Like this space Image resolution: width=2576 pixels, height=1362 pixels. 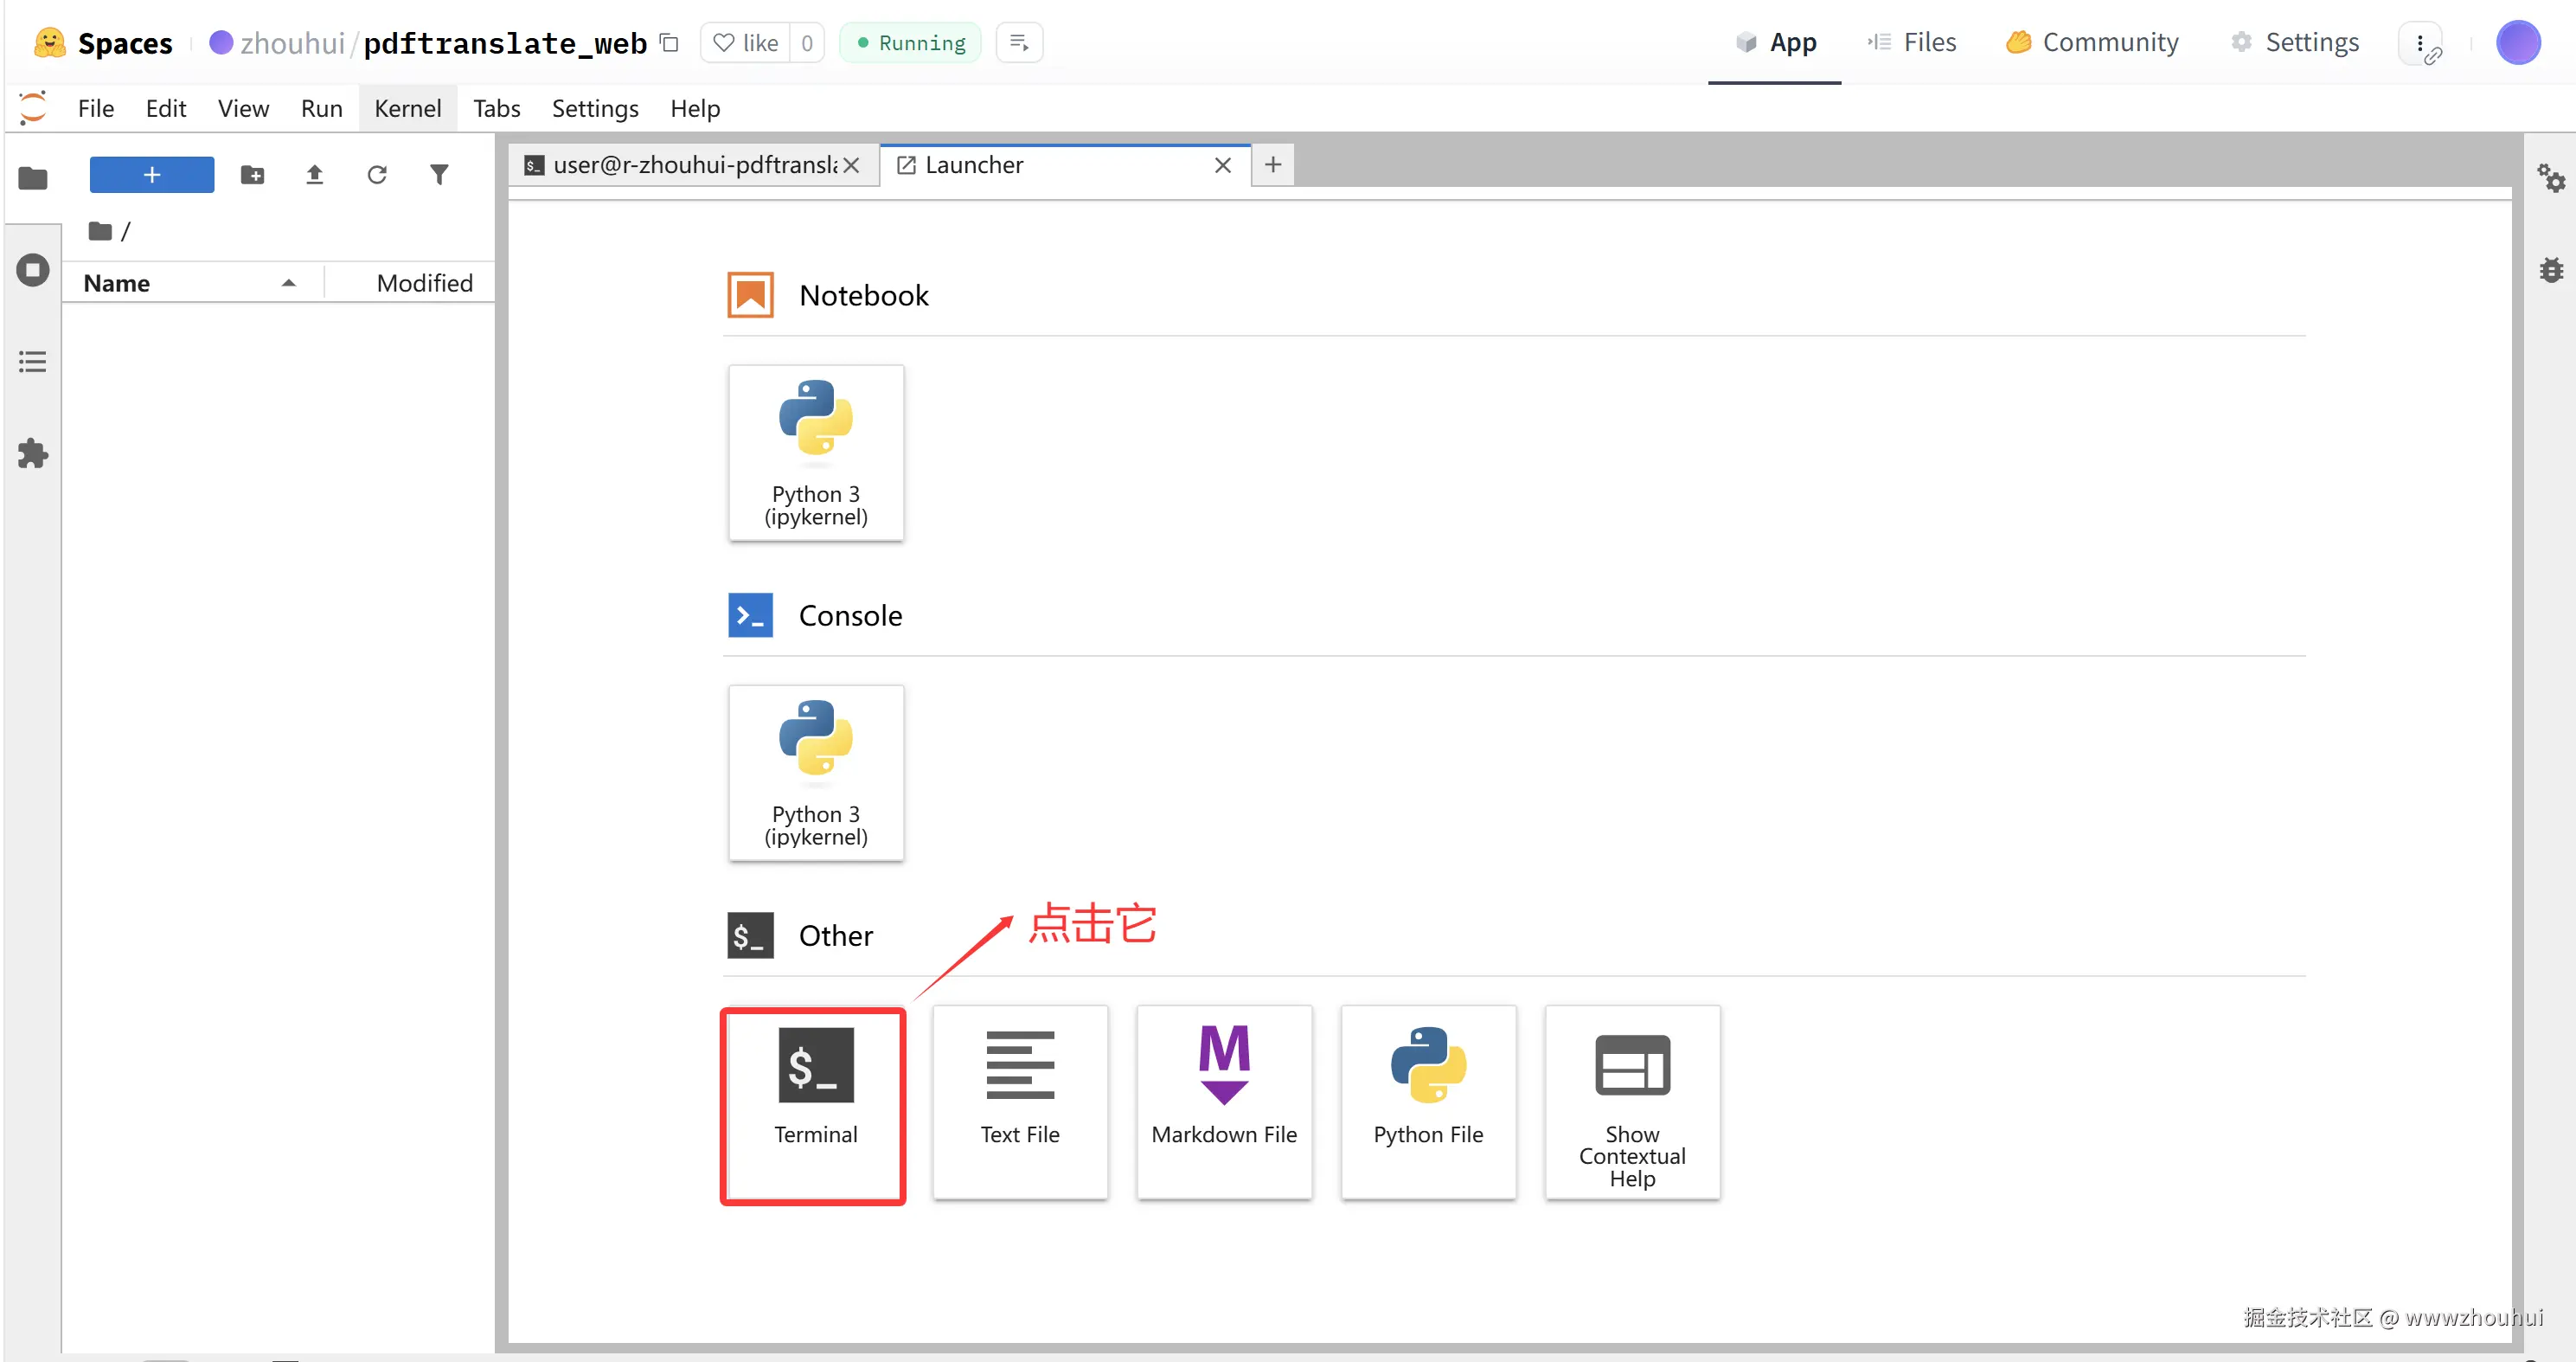pyautogui.click(x=746, y=43)
